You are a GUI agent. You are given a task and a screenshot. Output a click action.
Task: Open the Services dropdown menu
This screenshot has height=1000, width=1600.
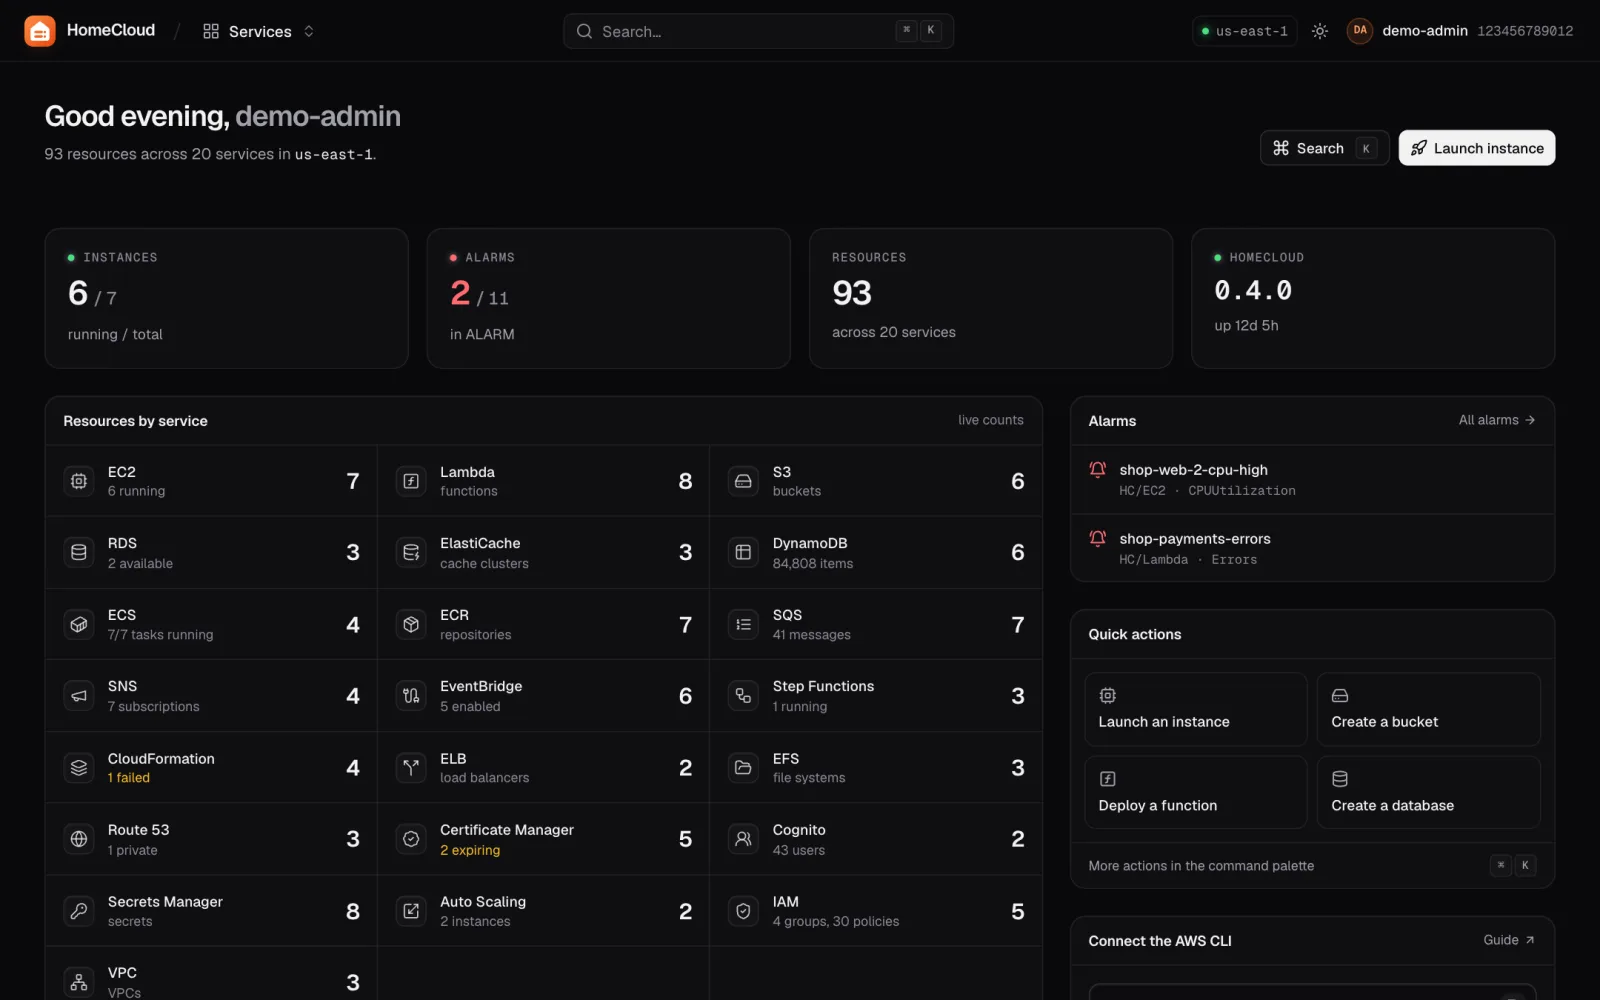pyautogui.click(x=258, y=31)
